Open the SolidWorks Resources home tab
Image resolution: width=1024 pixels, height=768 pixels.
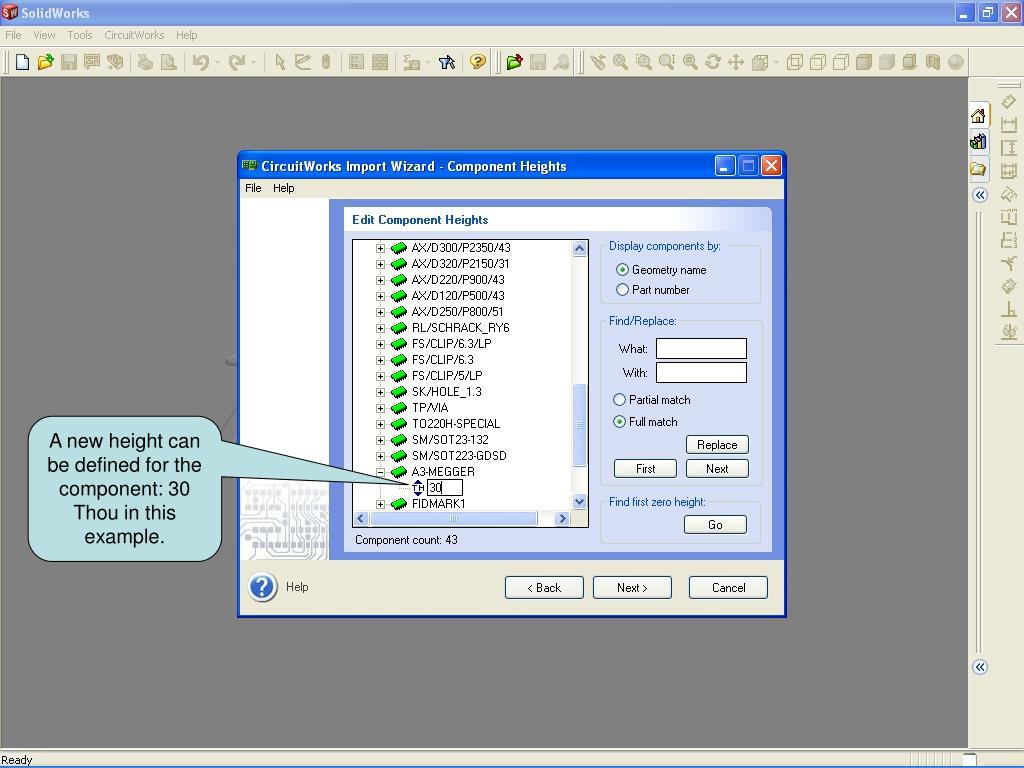click(978, 116)
